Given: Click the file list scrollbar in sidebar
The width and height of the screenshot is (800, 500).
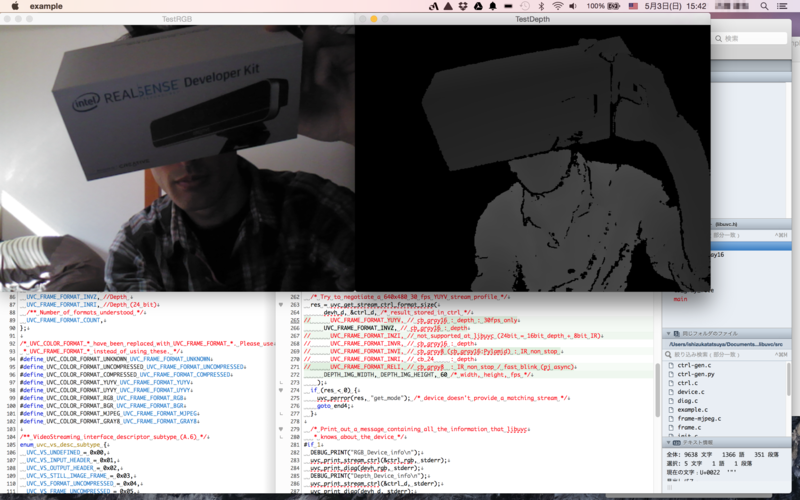Looking at the screenshot, I should tap(788, 380).
